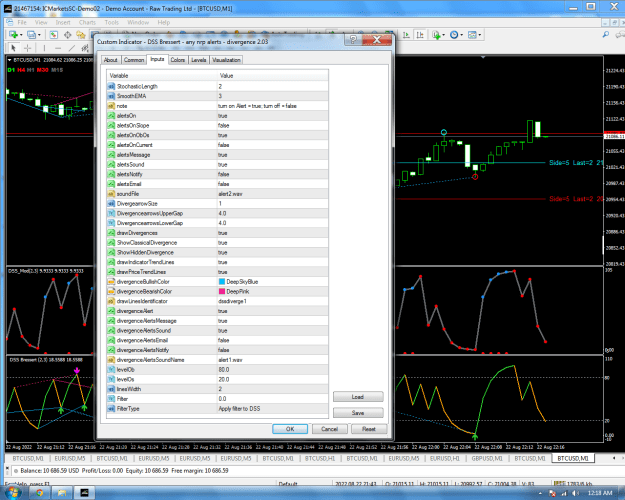
Task: Click the Auto Scroll chart icon
Action: 406,35
